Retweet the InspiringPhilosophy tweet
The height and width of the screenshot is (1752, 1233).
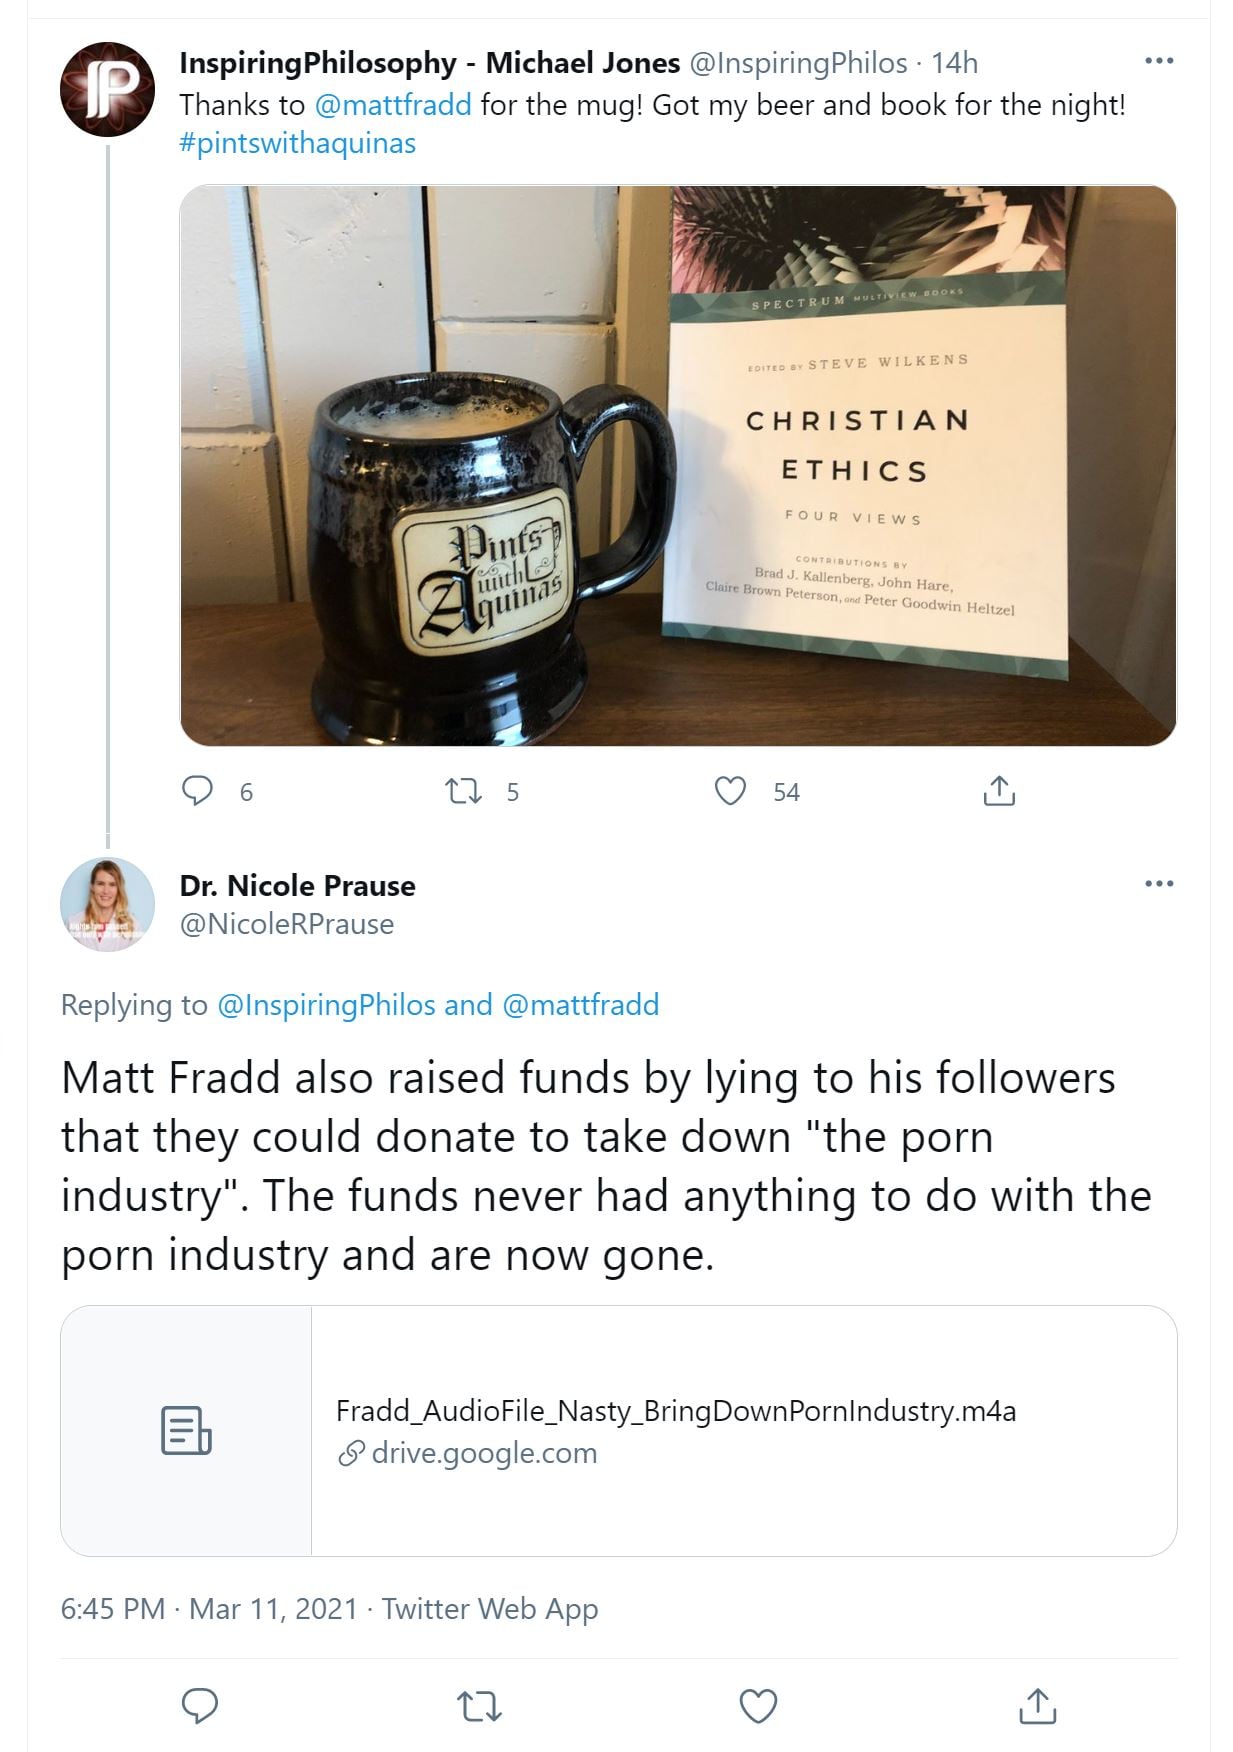pyautogui.click(x=463, y=792)
